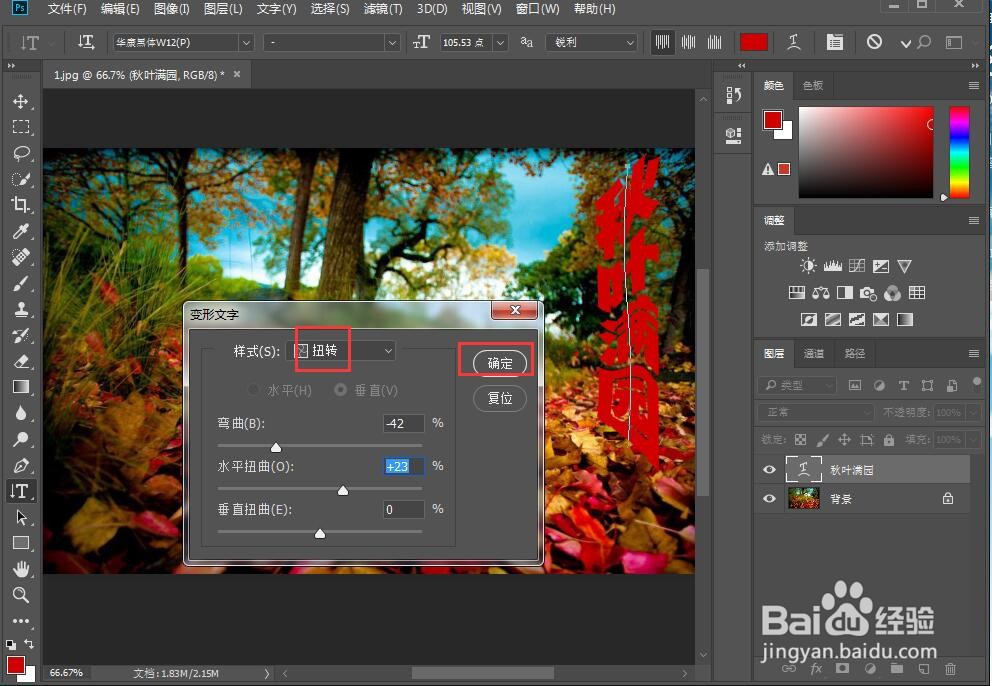Add a Brightness/Contrast adjustment
Image resolution: width=992 pixels, height=686 pixels.
pos(808,266)
